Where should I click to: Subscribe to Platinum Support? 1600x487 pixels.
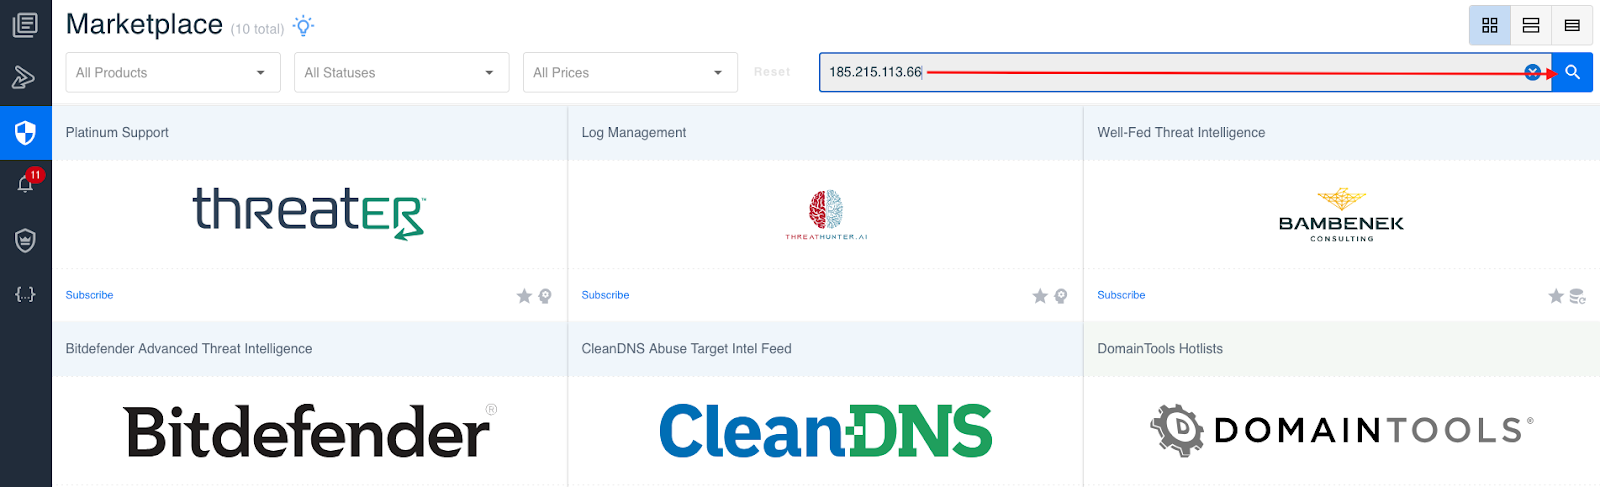click(x=89, y=295)
